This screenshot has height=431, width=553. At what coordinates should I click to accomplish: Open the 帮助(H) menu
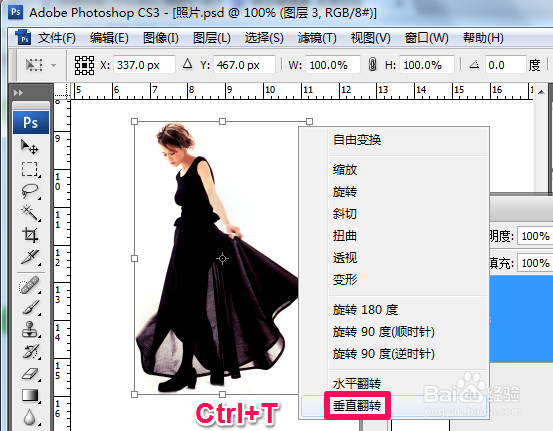[483, 38]
